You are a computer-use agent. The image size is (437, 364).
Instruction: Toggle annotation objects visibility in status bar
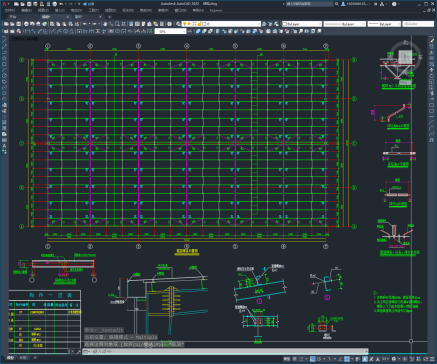366,359
